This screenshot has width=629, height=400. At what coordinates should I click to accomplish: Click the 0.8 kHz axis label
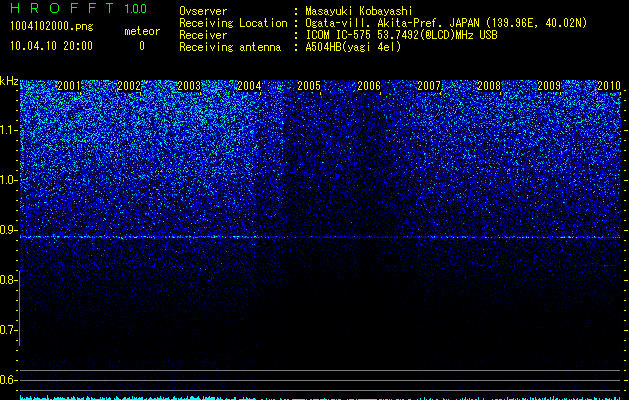coord(7,280)
